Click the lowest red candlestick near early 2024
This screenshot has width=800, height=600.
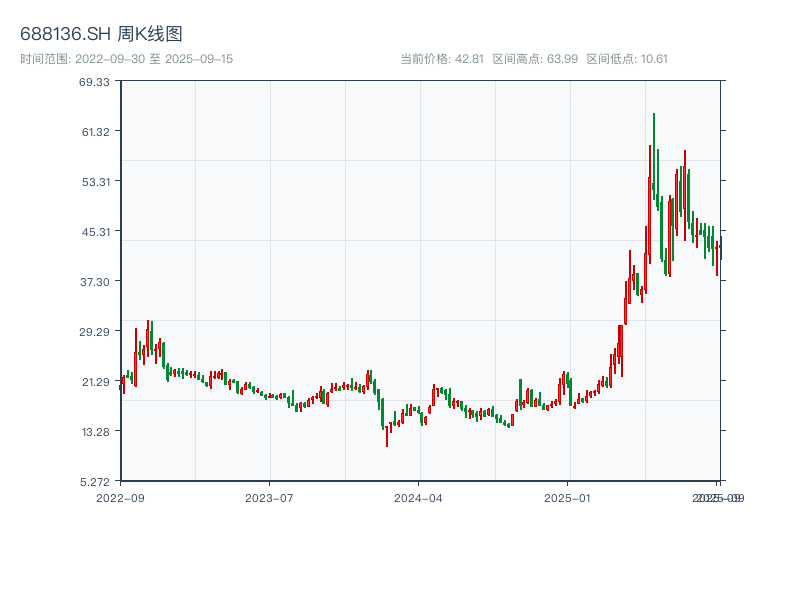[387, 437]
